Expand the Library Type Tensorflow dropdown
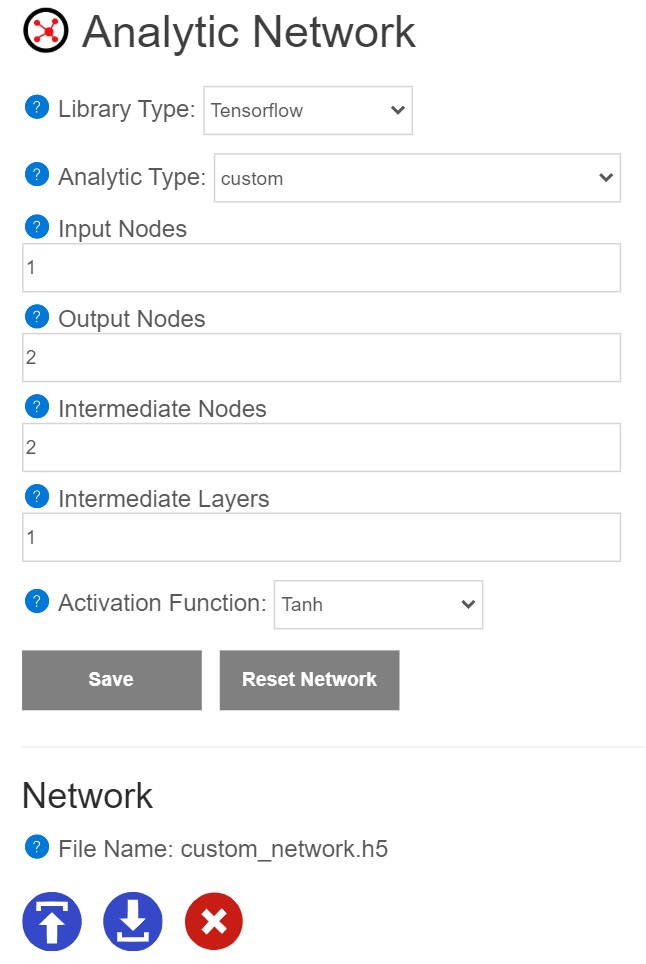The image size is (646, 964). (308, 111)
